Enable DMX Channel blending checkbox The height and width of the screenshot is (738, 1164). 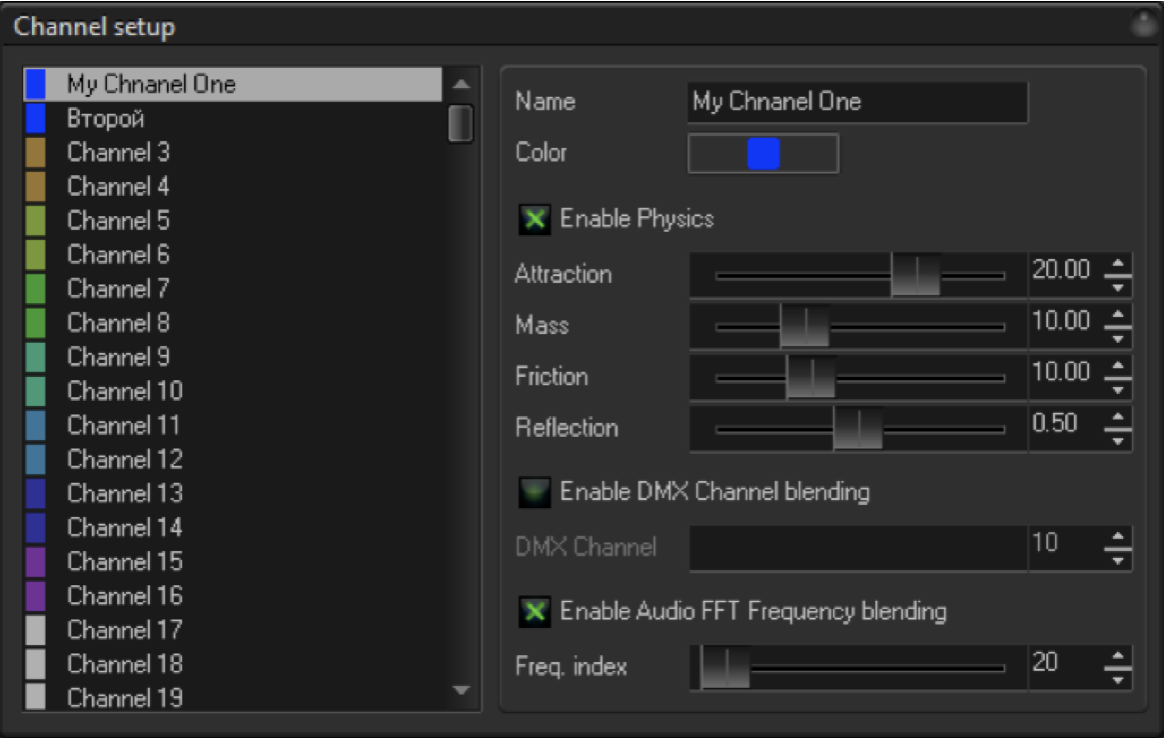pyautogui.click(x=535, y=492)
